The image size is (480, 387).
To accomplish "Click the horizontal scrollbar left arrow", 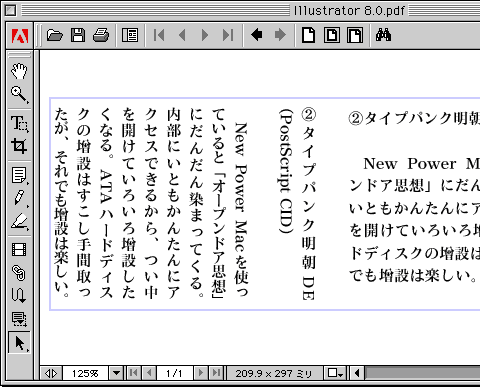I will coord(357,373).
